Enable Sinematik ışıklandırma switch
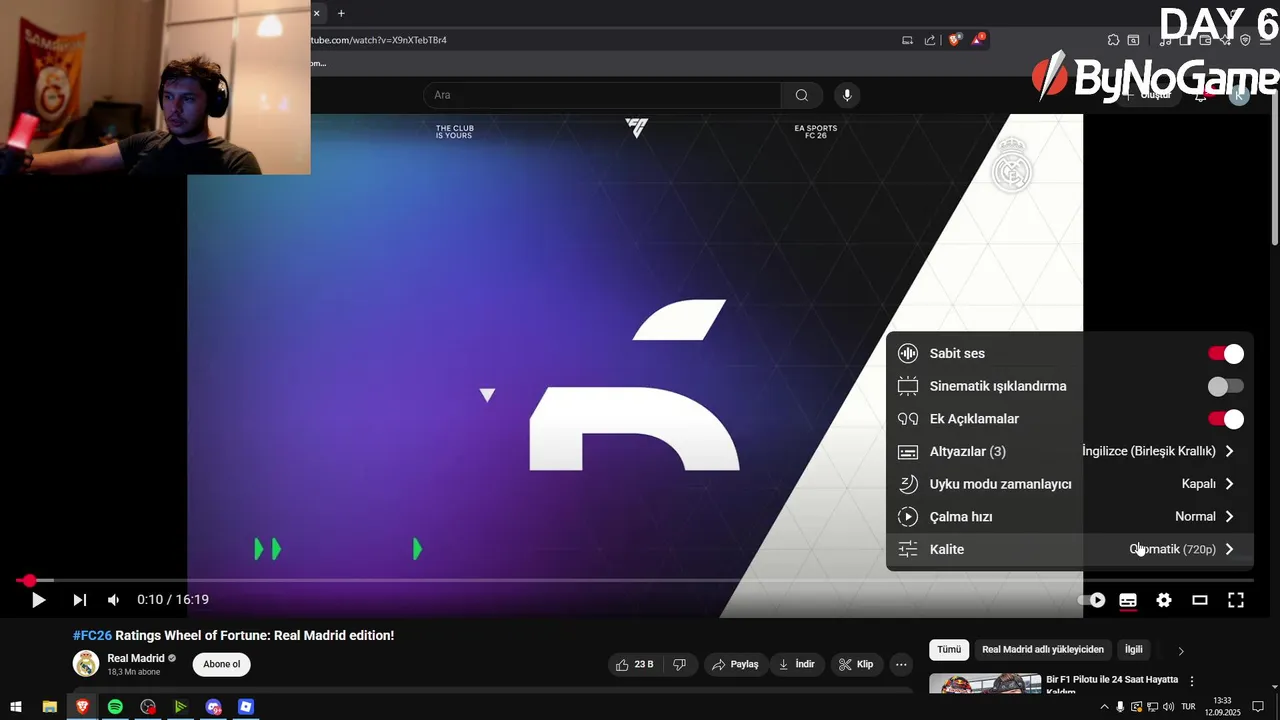 [x=1226, y=386]
